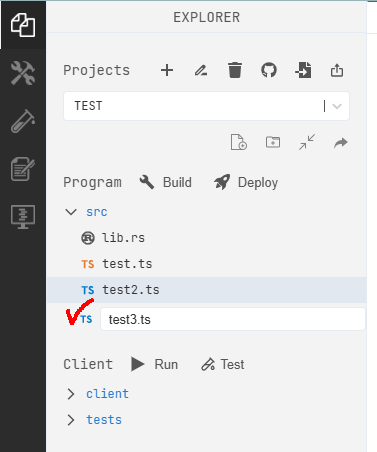Image resolution: width=377 pixels, height=452 pixels.
Task: Click the Build button
Action: [x=166, y=182]
